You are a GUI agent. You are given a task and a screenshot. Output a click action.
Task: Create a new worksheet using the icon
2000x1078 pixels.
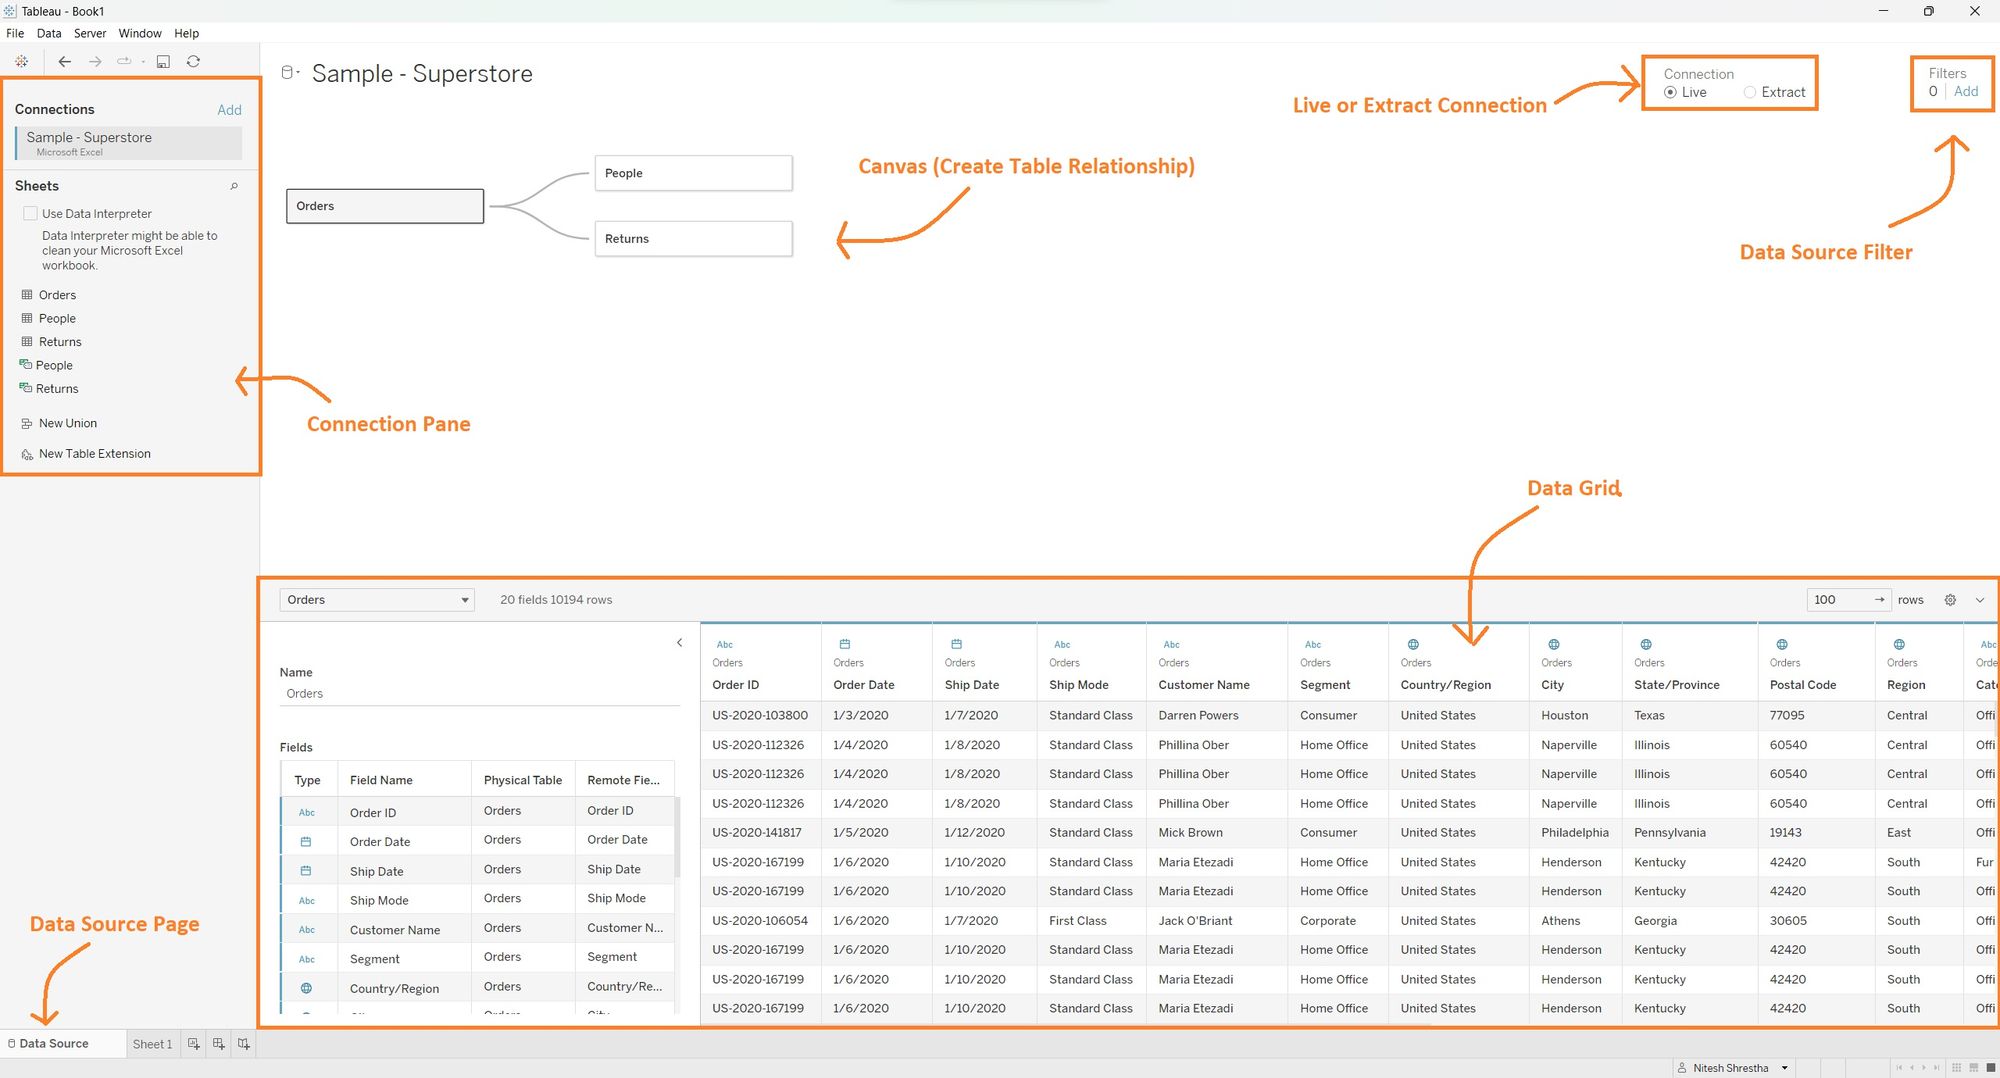194,1043
